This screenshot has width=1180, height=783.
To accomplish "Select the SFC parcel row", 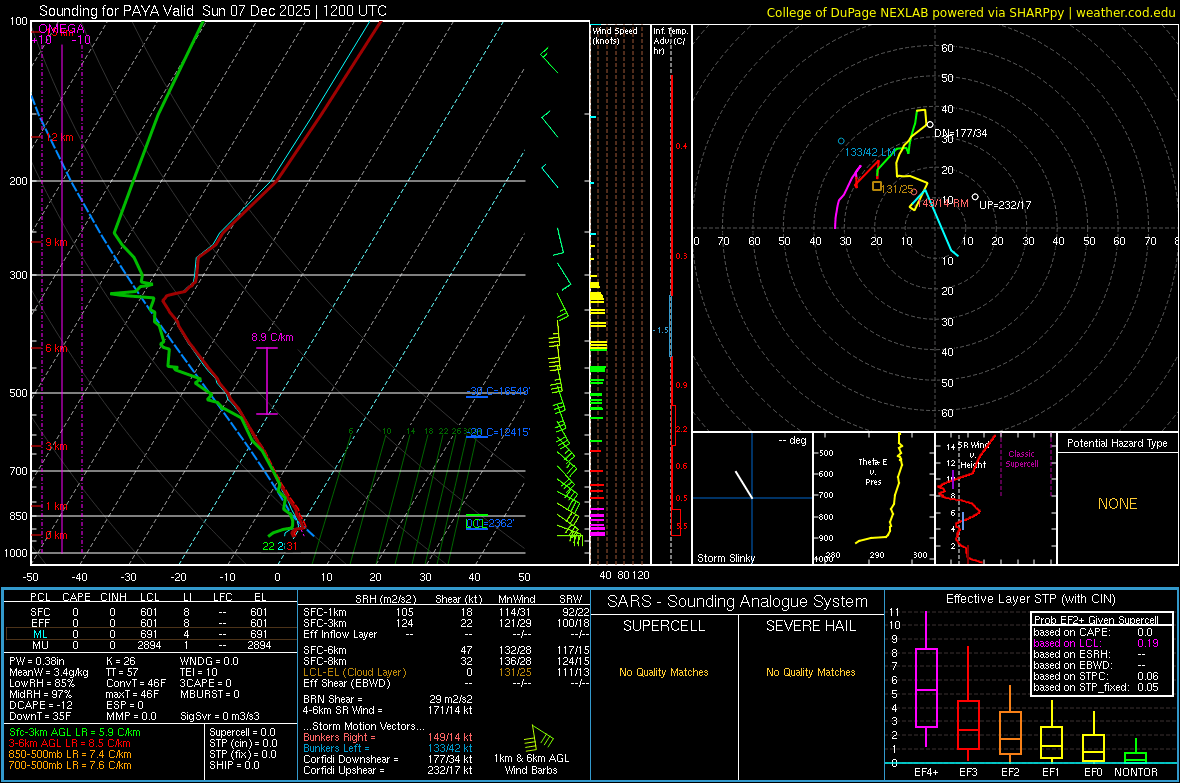I will tap(149, 612).
